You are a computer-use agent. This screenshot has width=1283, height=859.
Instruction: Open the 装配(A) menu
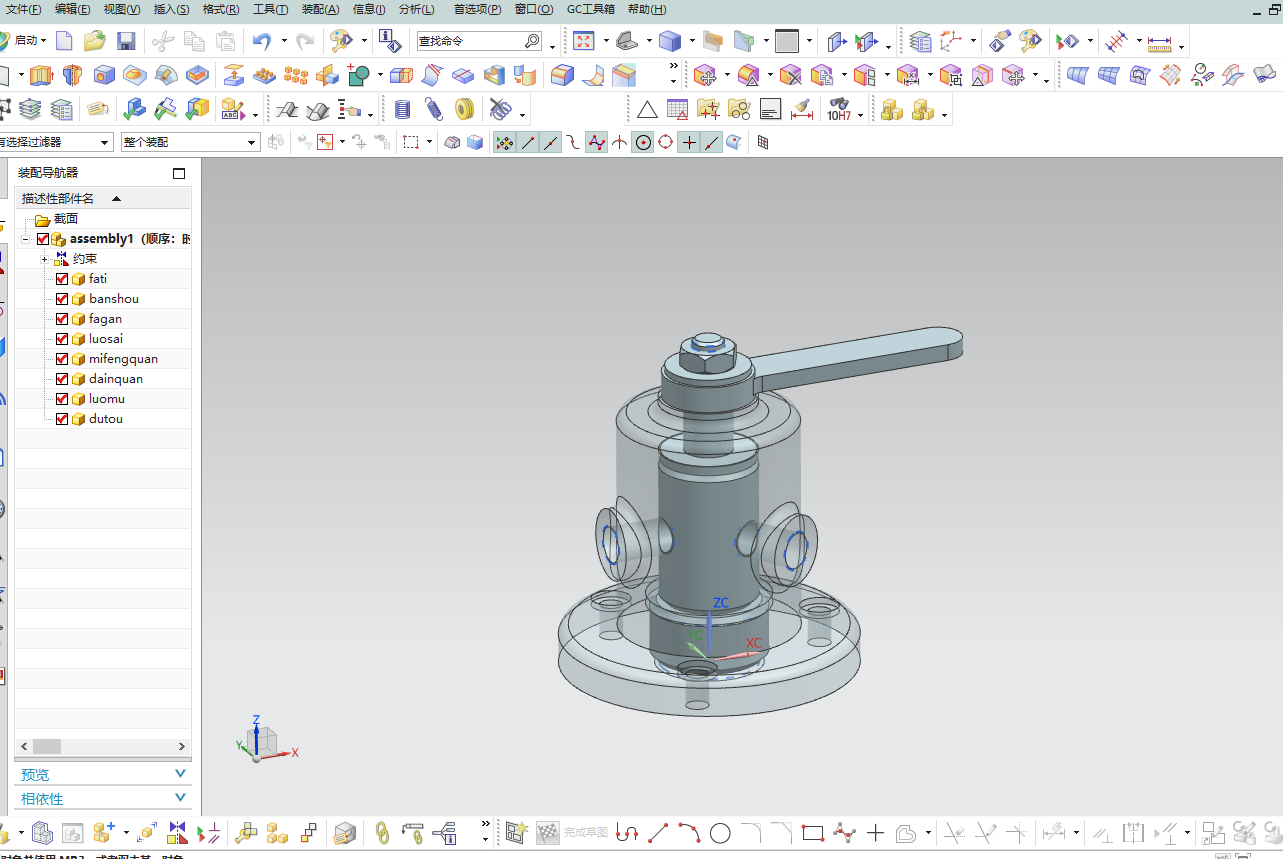click(x=320, y=10)
